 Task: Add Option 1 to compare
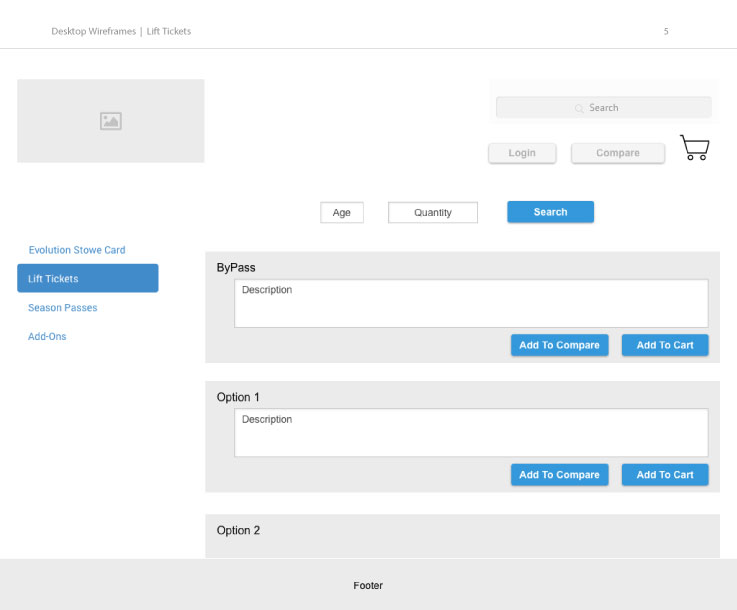559,475
